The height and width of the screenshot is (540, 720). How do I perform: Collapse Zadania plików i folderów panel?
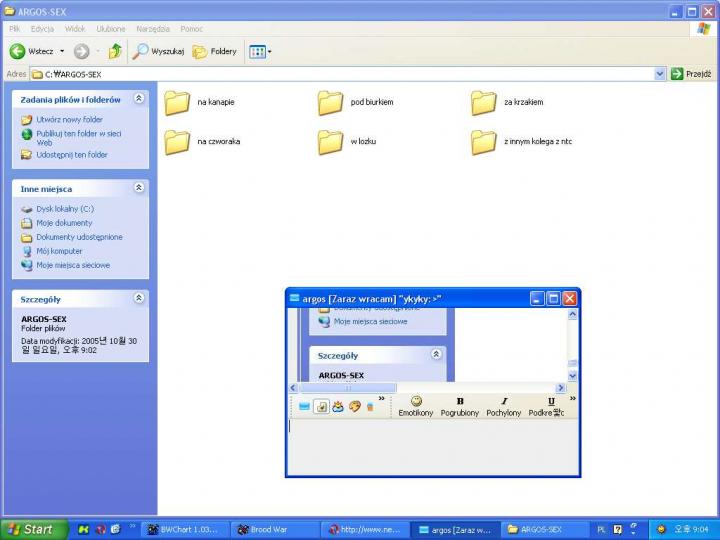(x=139, y=98)
